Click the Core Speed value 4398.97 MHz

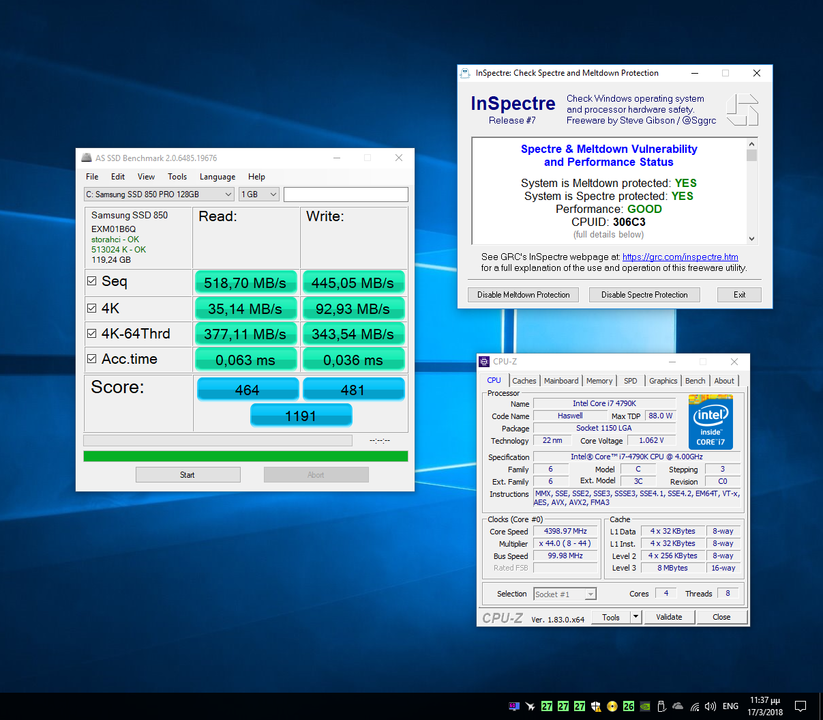[x=565, y=531]
